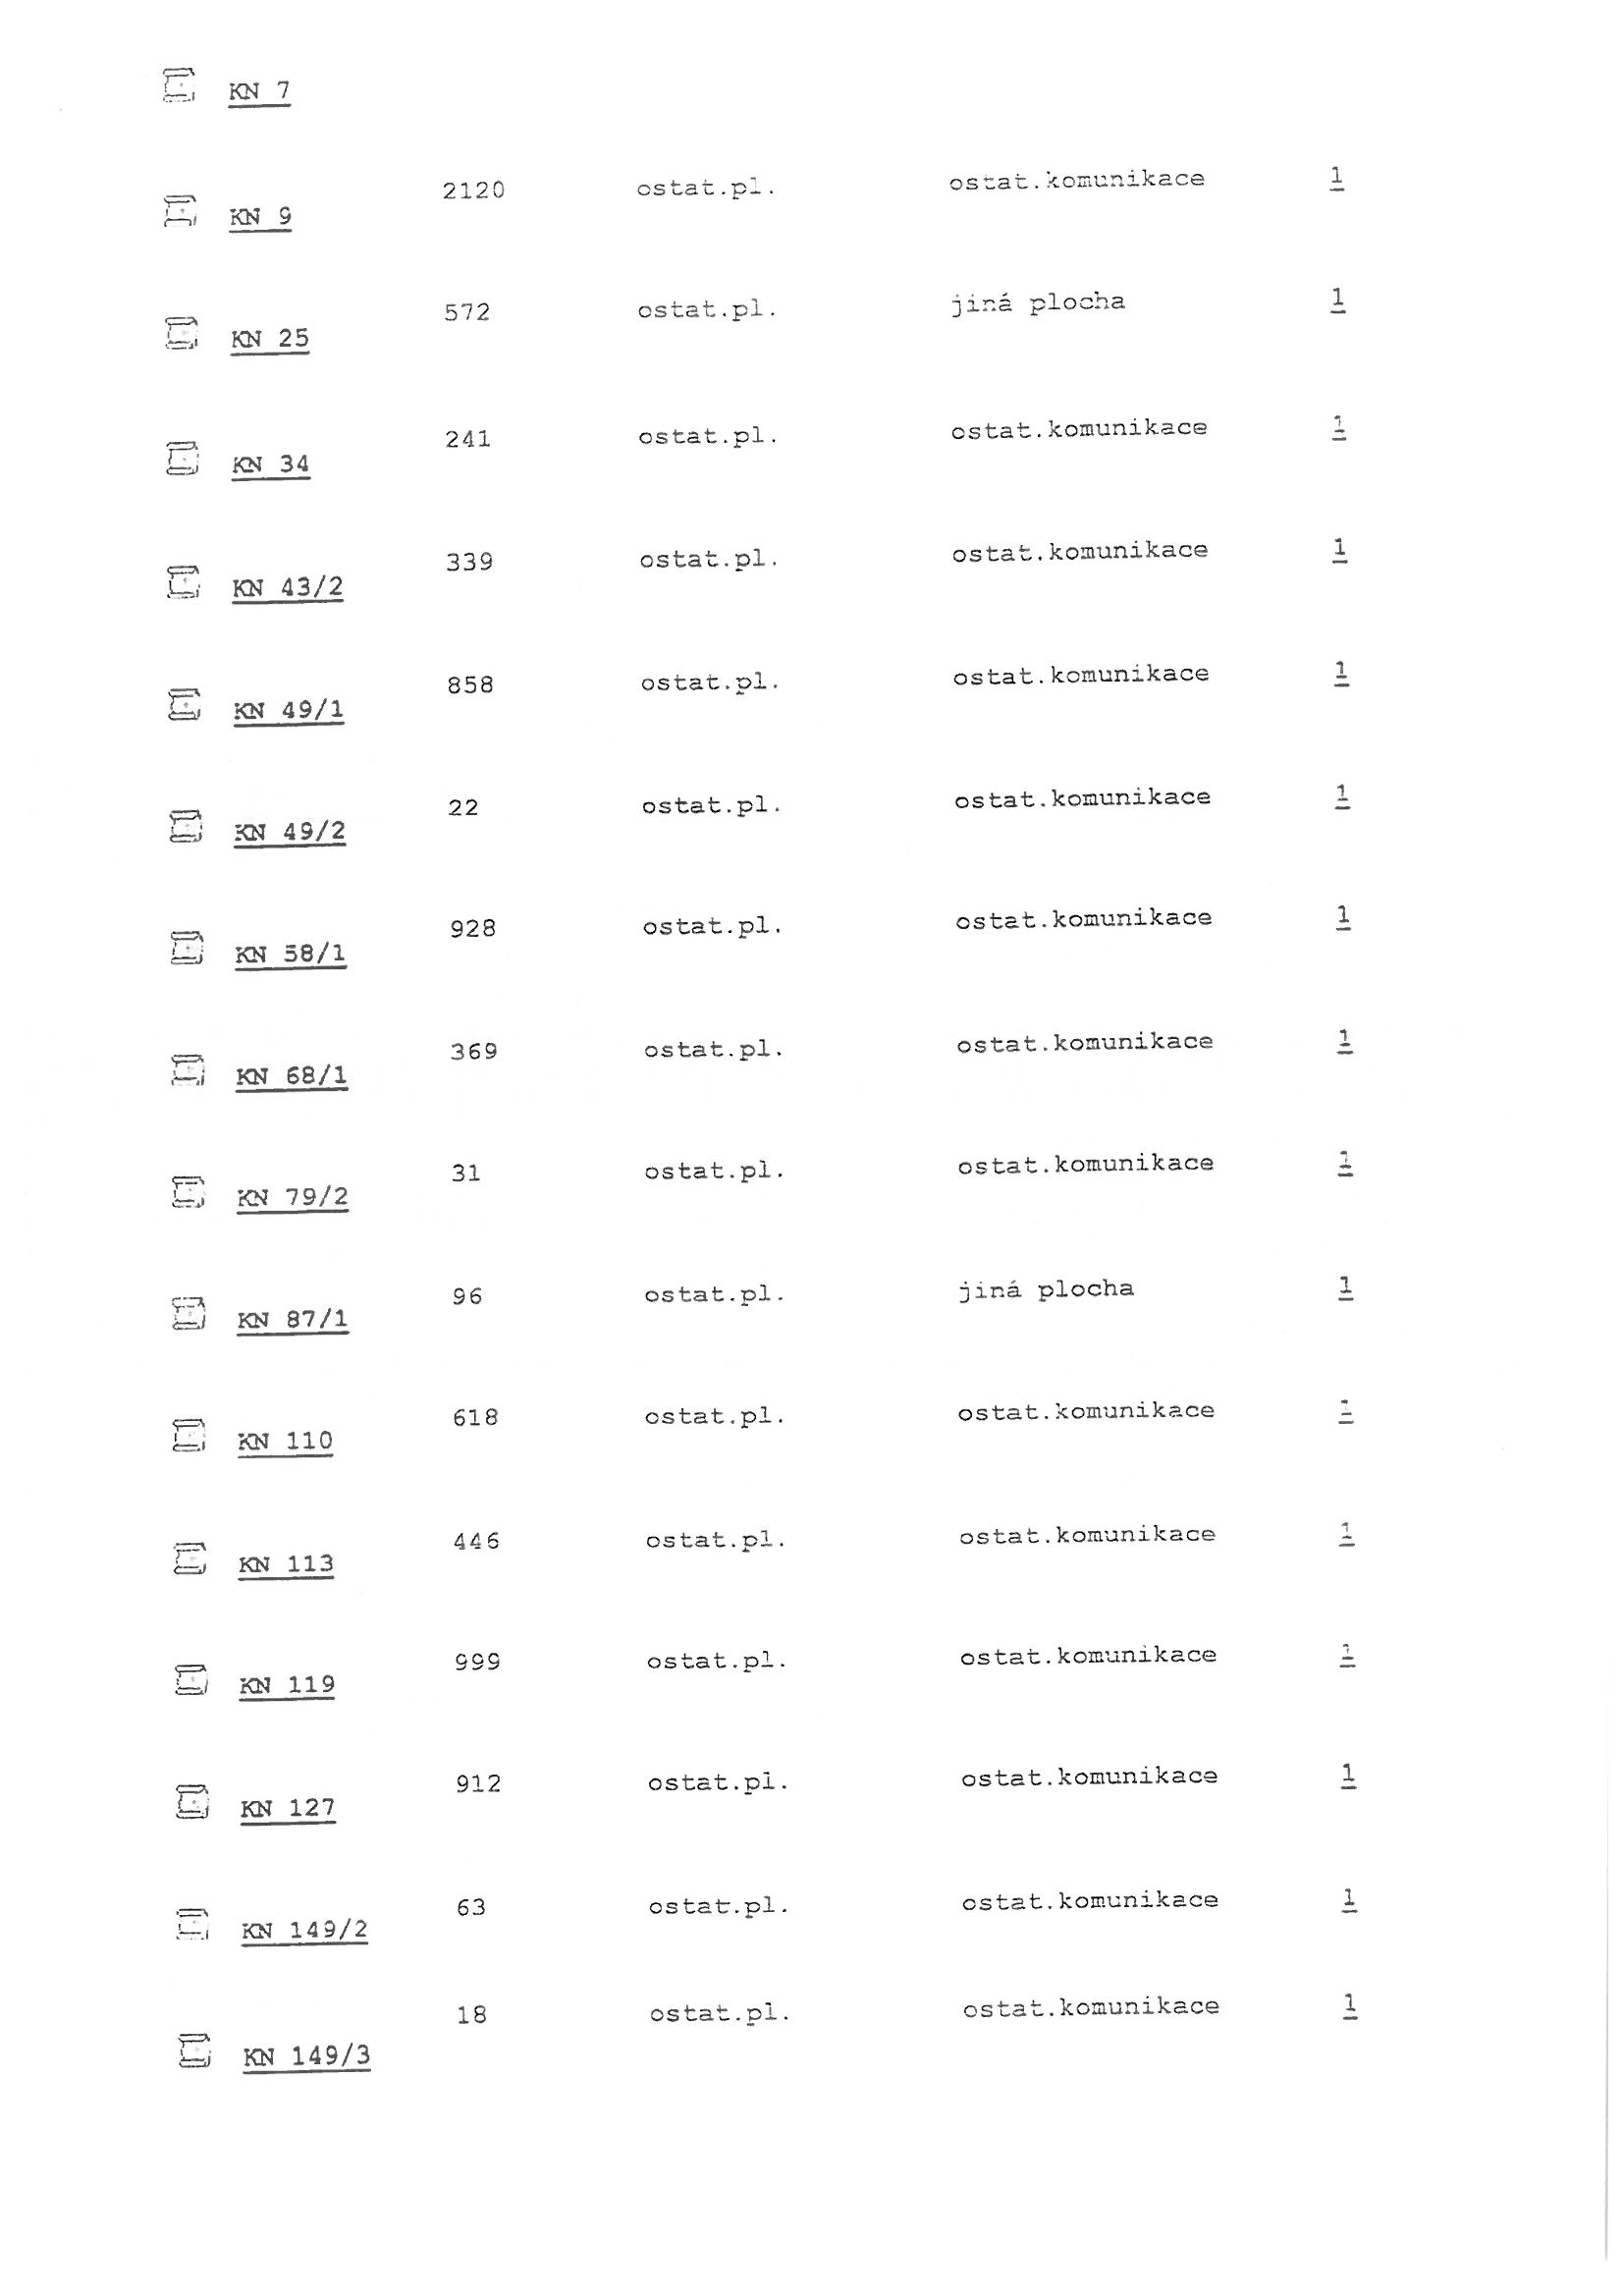
Task: Click the map icon beside KN 25
Action: (x=181, y=333)
